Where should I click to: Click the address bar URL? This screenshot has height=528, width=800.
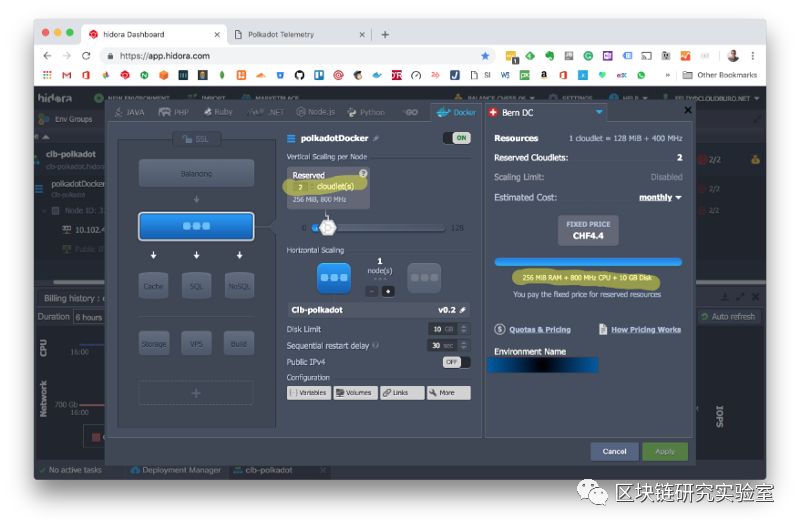tap(165, 56)
